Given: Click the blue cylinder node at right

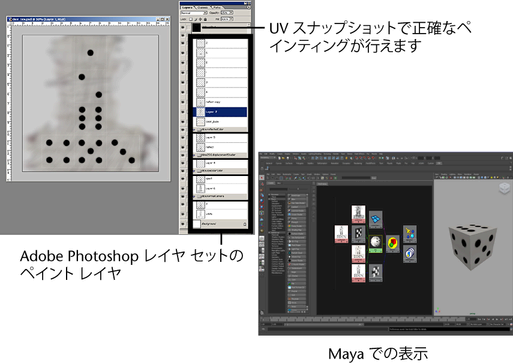Looking at the screenshot, I should tap(410, 254).
